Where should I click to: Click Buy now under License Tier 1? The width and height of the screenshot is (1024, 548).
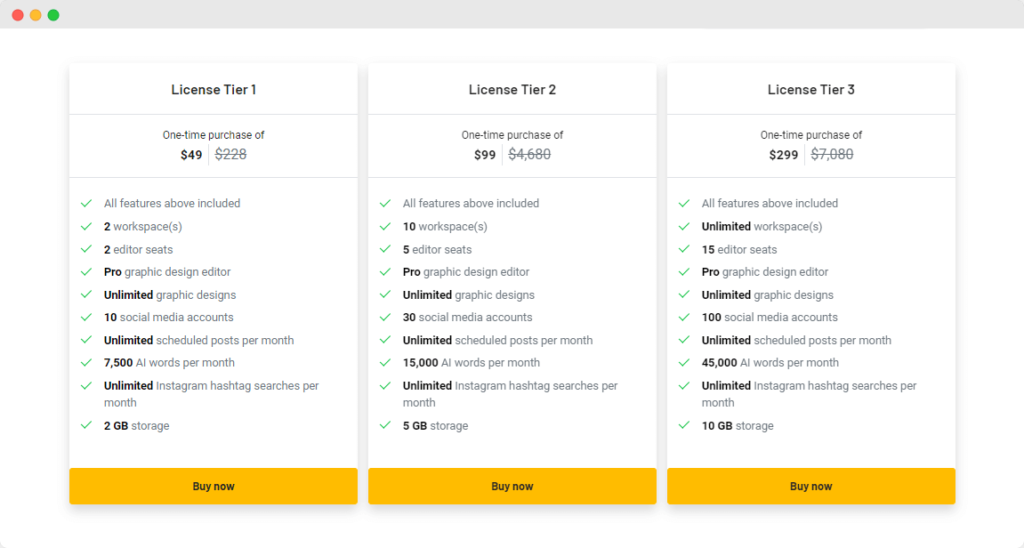[213, 486]
